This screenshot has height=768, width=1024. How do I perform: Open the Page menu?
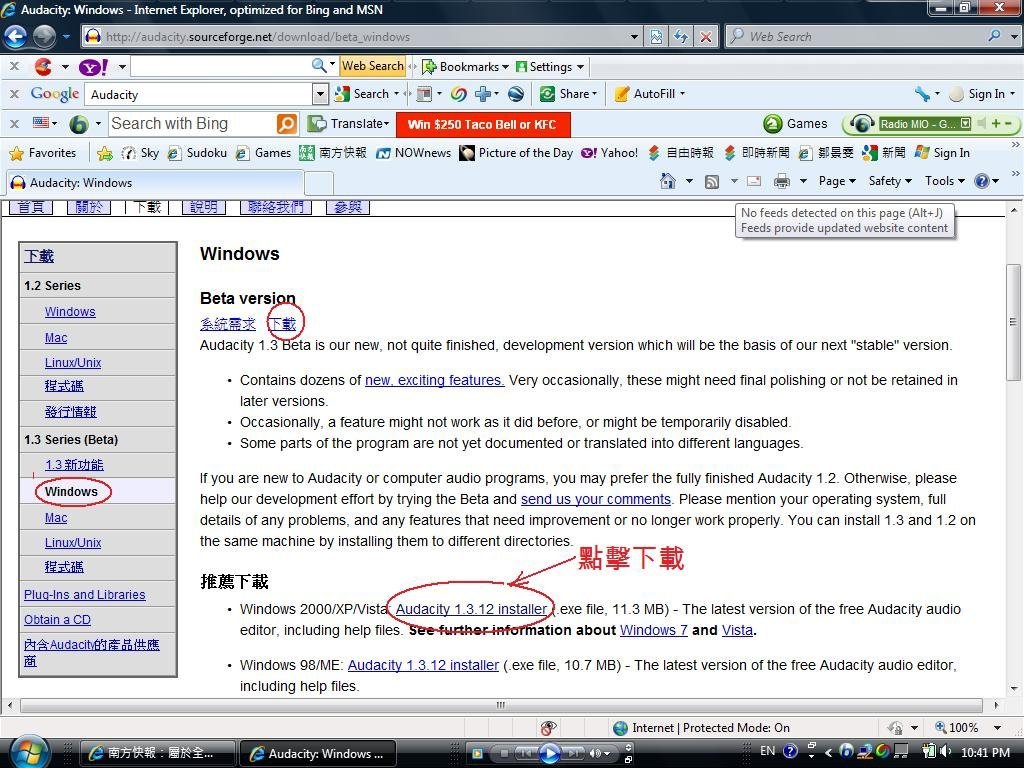837,181
